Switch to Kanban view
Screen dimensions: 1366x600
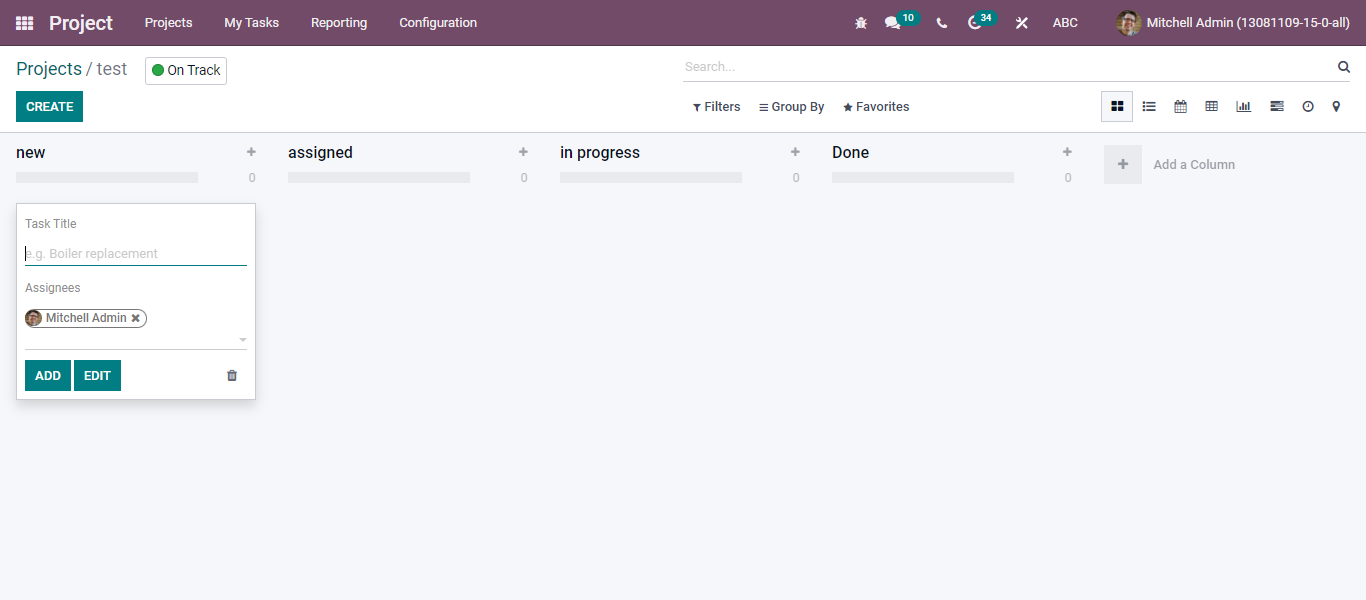[1117, 106]
